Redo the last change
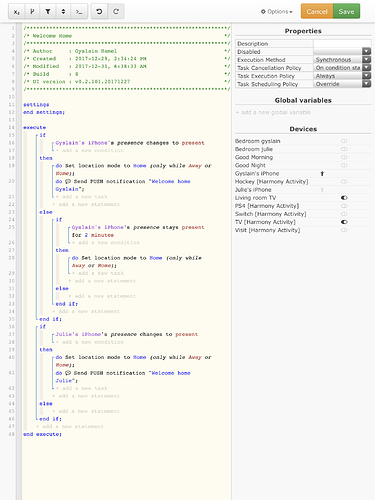375x500 pixels. point(116,12)
